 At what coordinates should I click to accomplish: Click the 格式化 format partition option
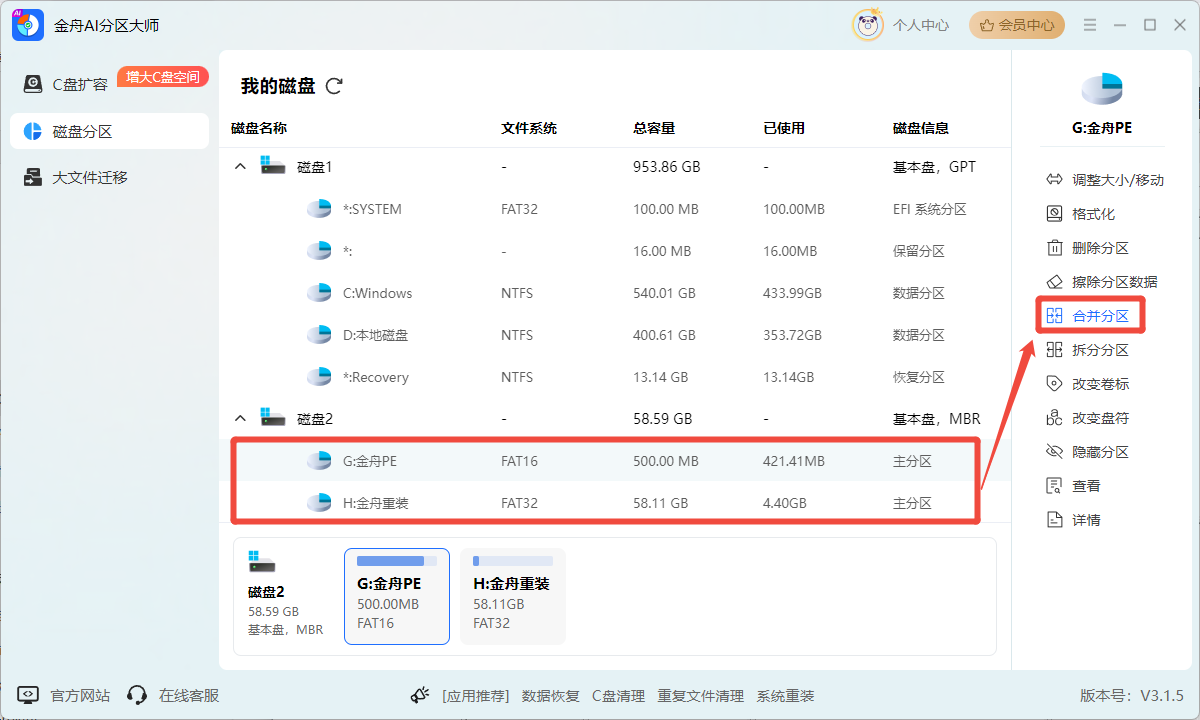click(x=1092, y=214)
